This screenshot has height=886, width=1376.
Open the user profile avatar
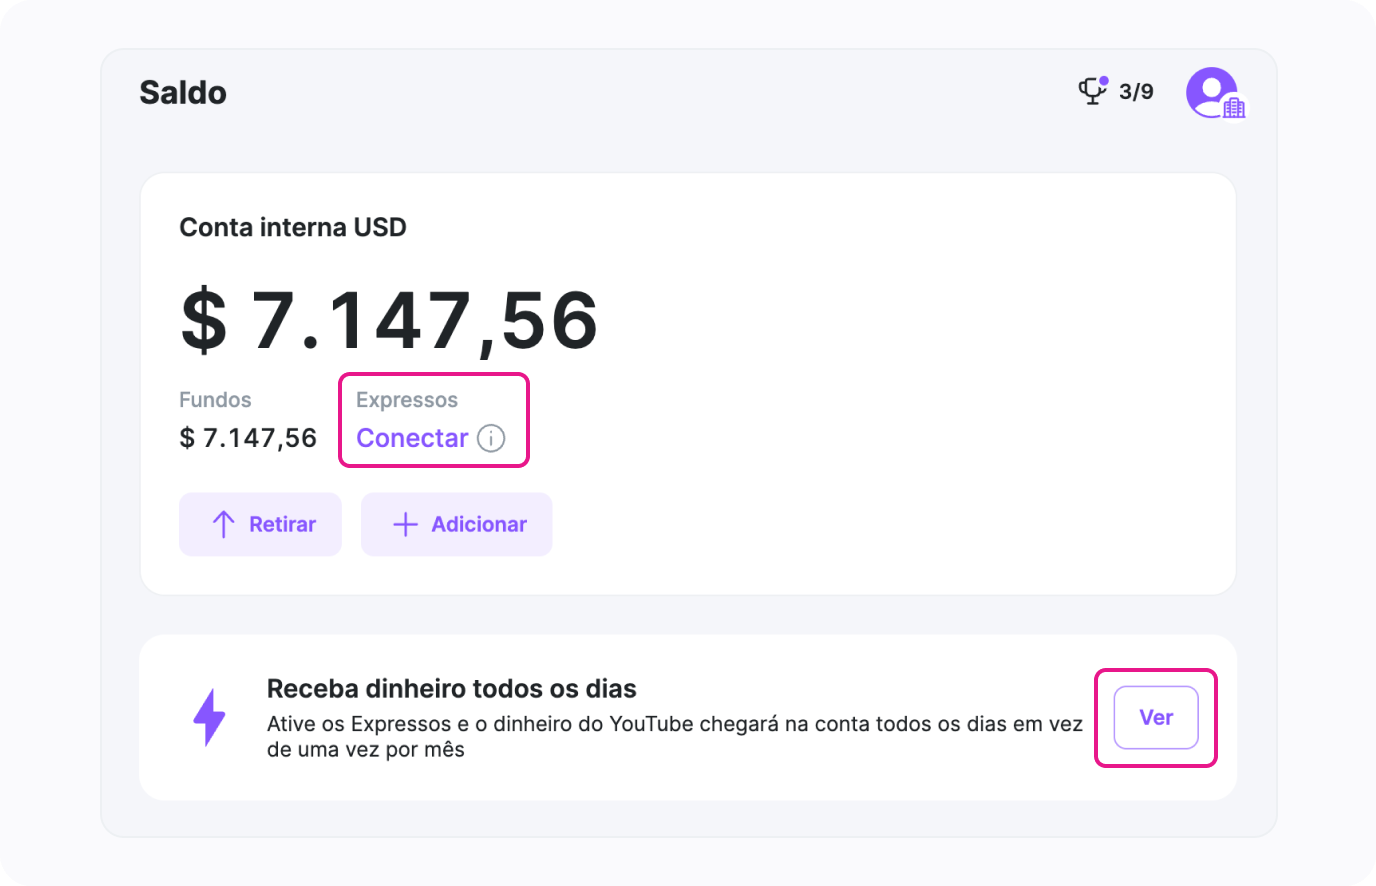point(1211,91)
